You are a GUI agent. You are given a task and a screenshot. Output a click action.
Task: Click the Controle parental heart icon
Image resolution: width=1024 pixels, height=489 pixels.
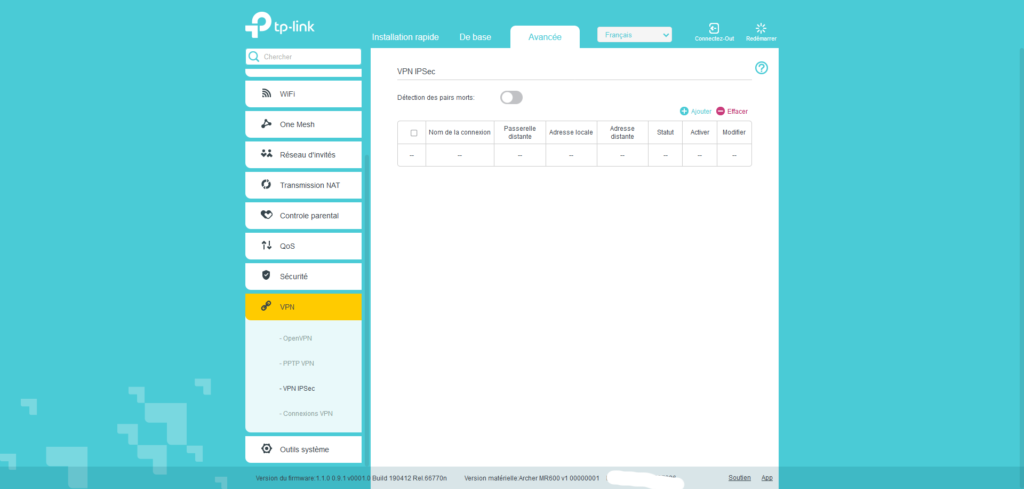point(266,215)
